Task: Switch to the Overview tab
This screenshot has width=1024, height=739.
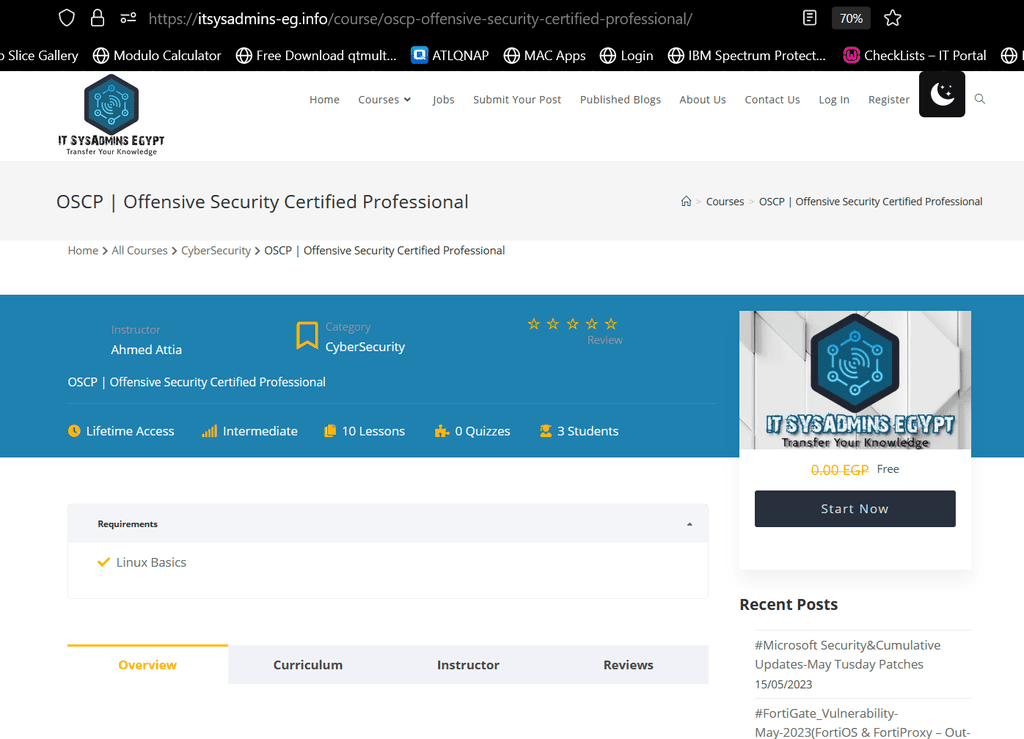Action: click(148, 665)
